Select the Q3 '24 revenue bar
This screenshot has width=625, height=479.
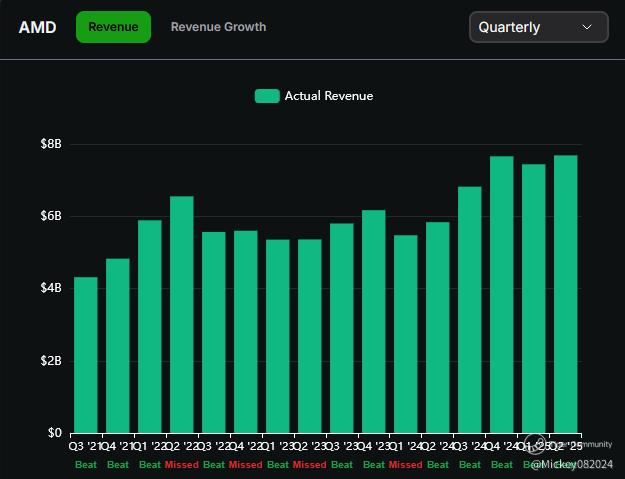click(470, 310)
